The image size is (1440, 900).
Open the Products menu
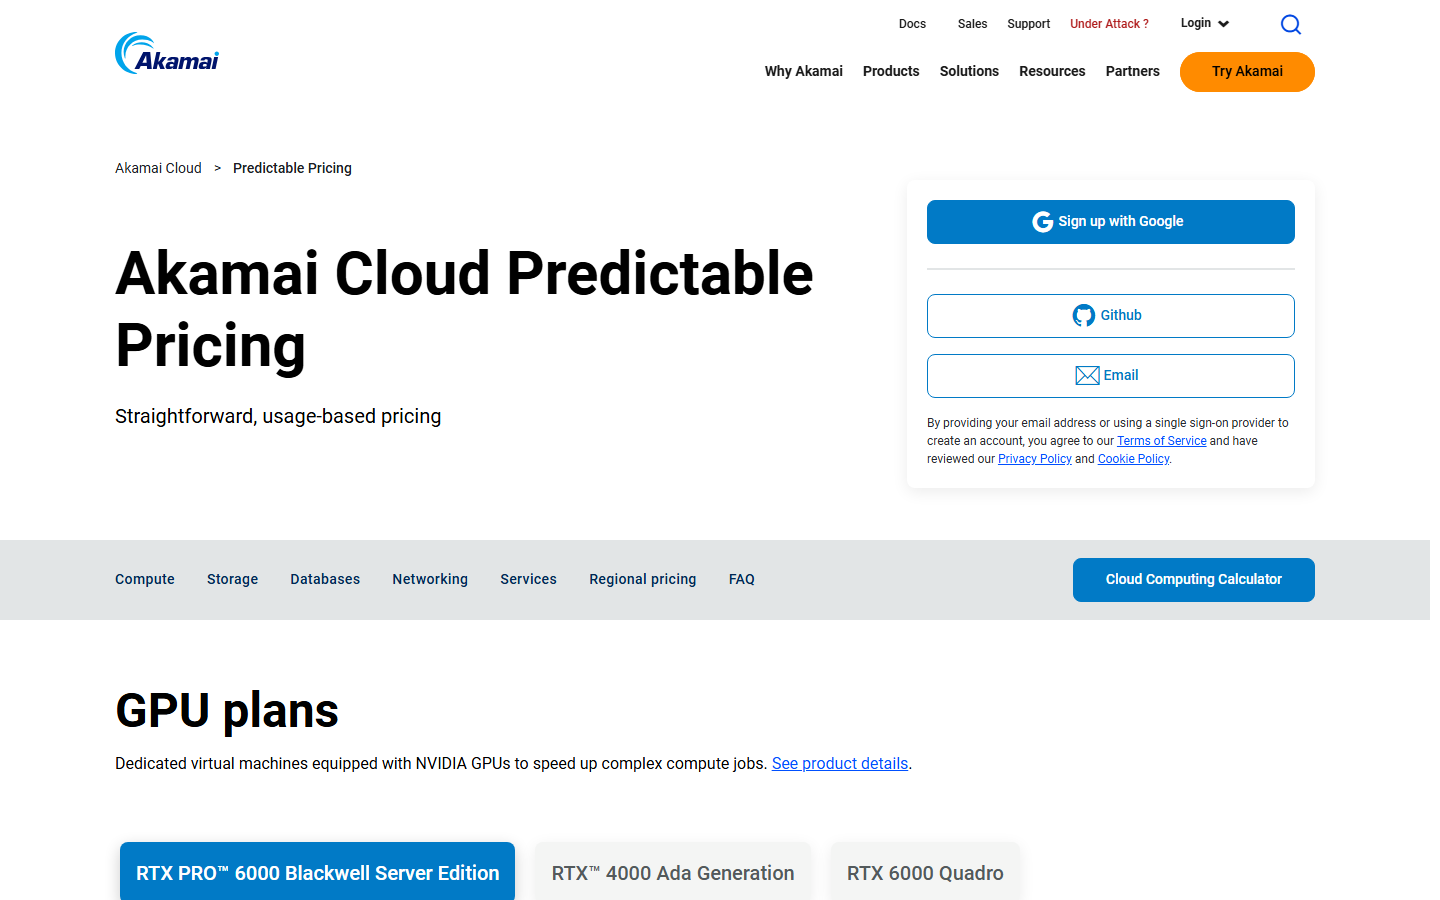891,71
